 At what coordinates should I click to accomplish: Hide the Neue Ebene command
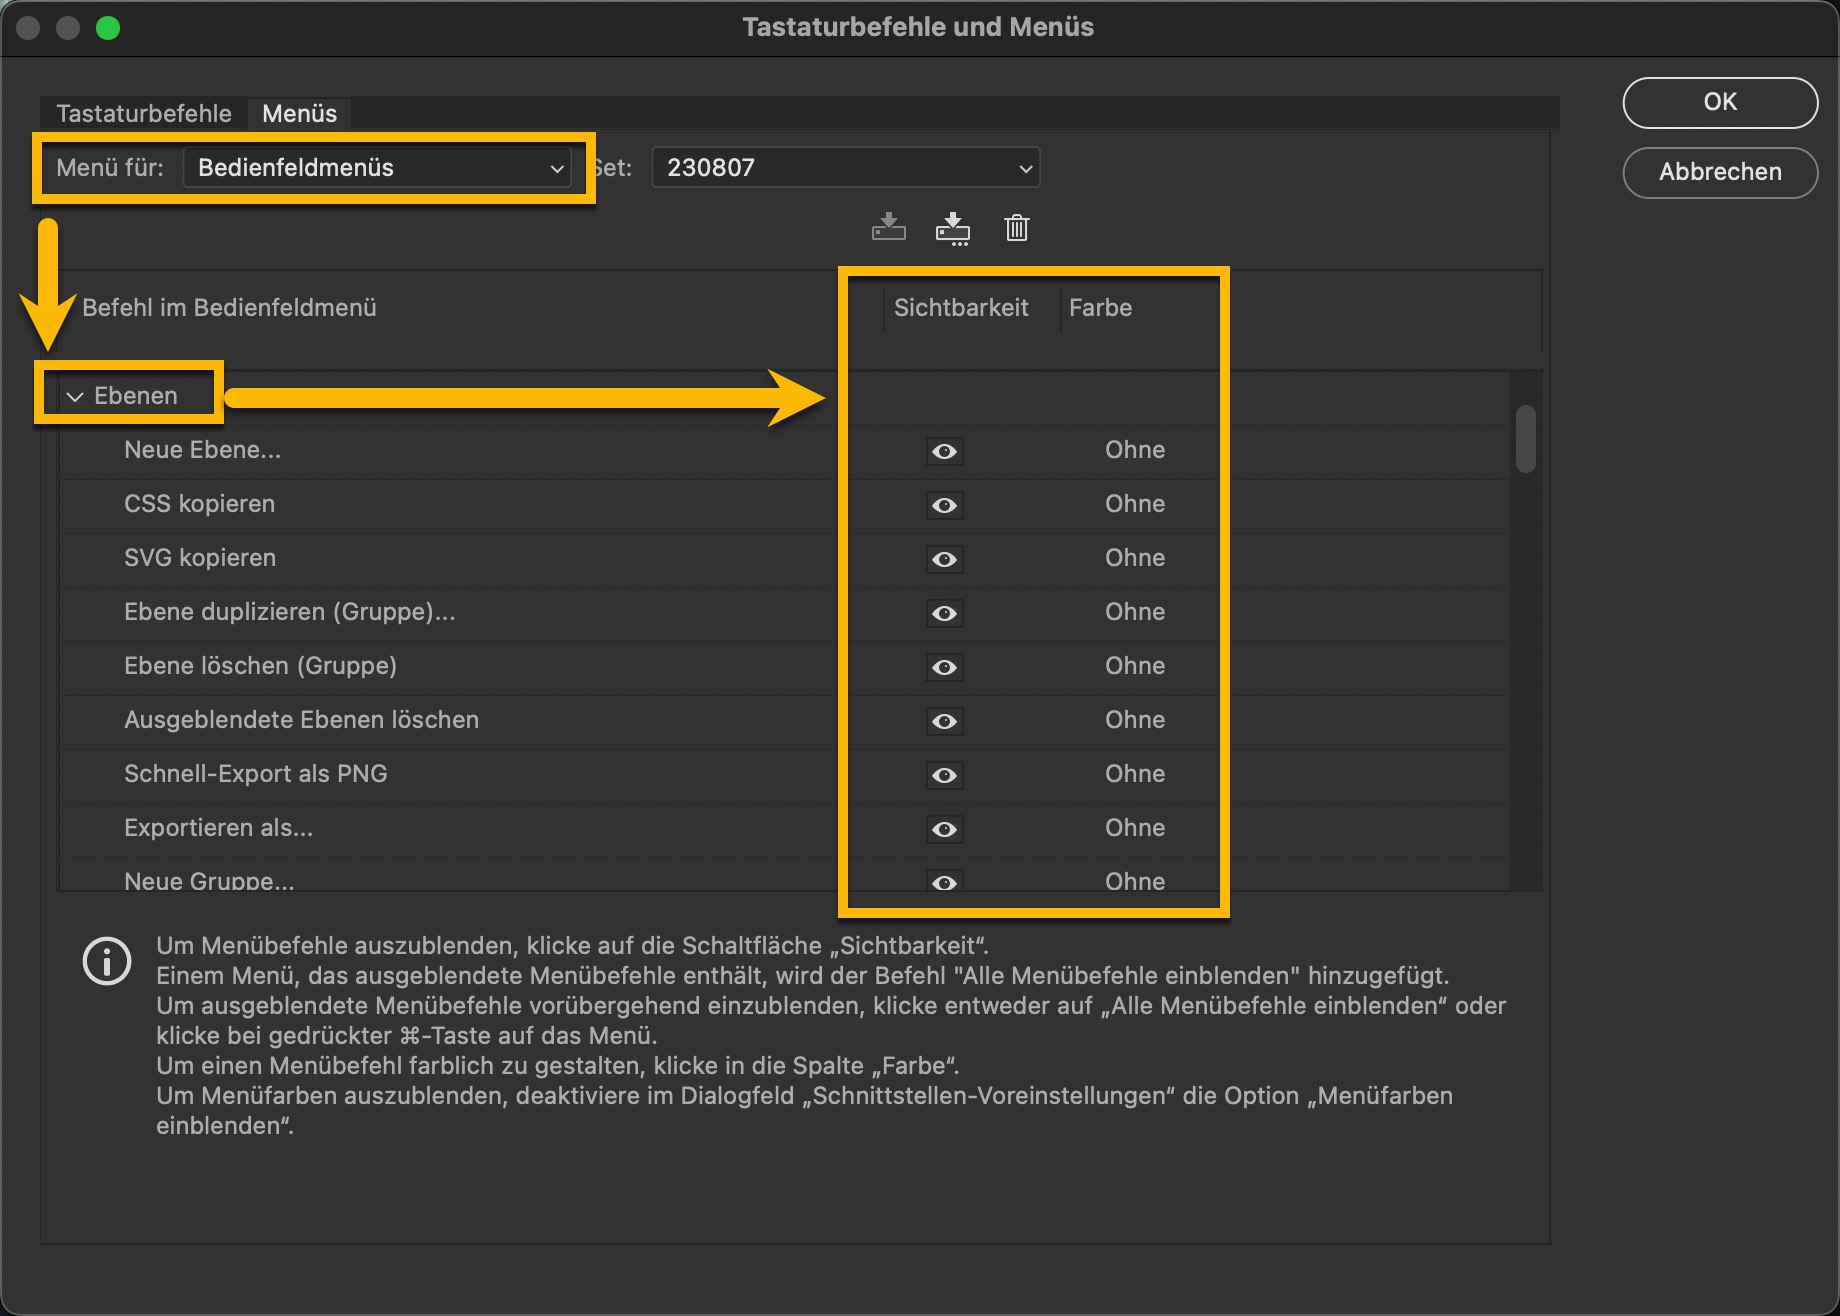pos(944,451)
